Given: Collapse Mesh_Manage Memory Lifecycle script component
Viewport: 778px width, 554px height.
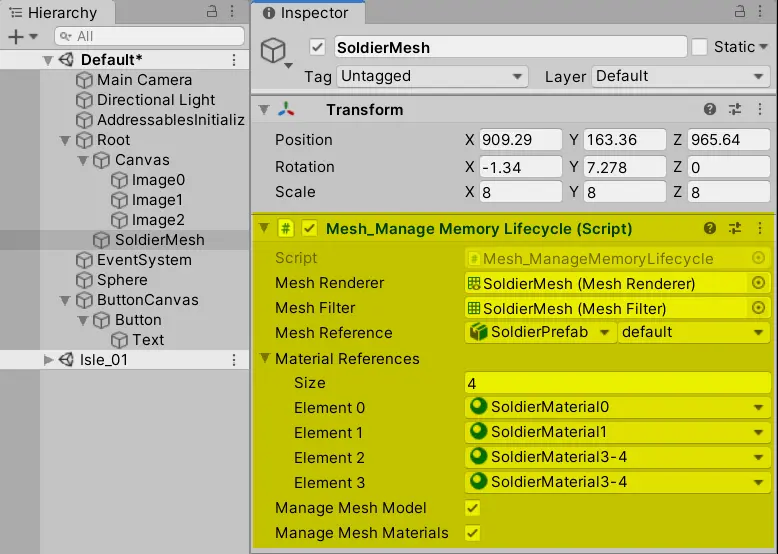Looking at the screenshot, I should point(264,228).
